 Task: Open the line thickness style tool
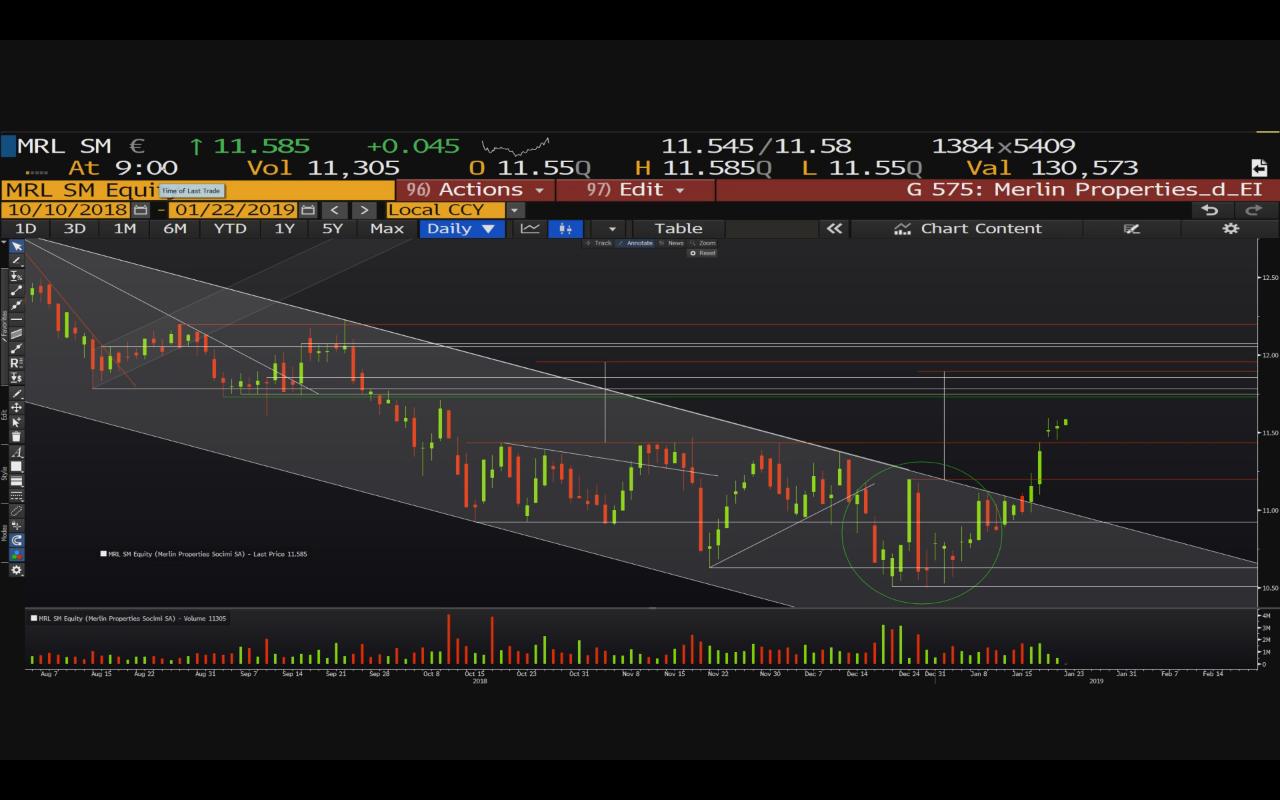click(x=16, y=481)
